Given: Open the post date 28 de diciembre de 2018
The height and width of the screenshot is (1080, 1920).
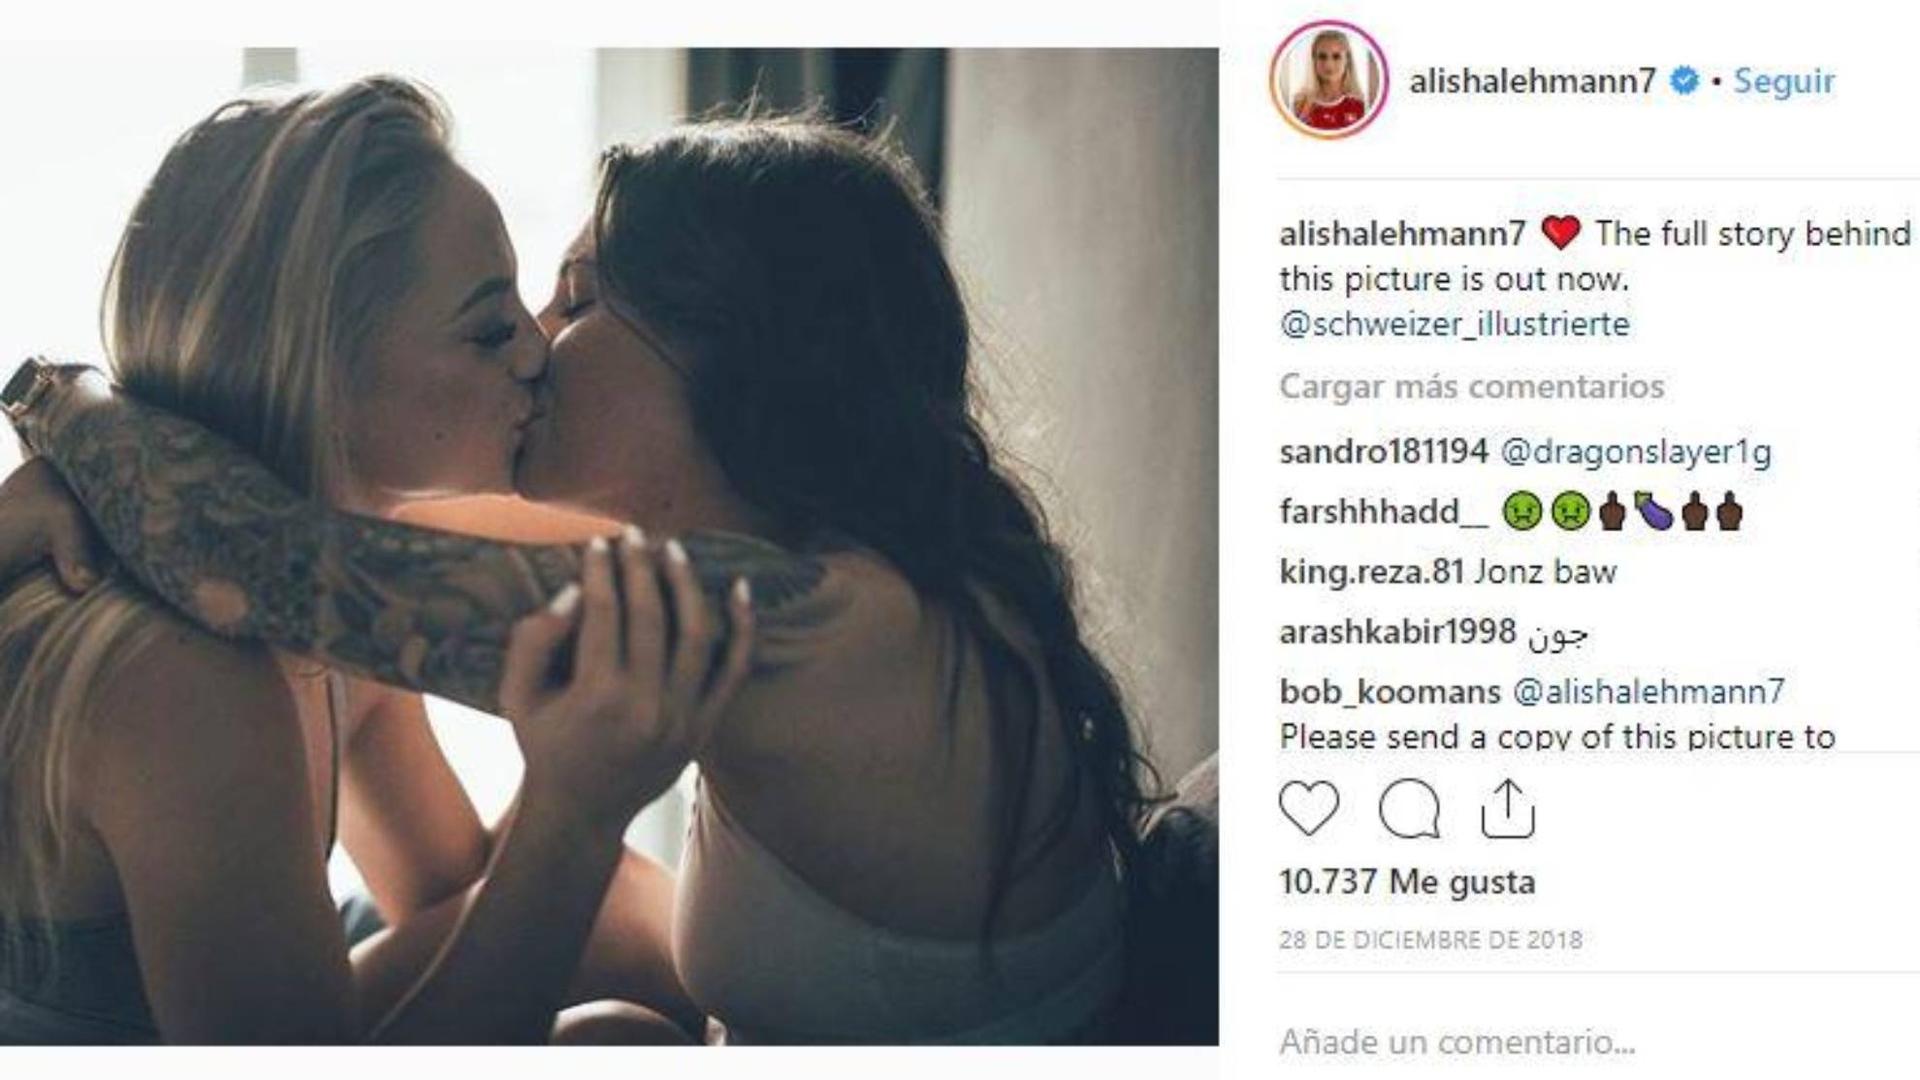Looking at the screenshot, I should point(1431,940).
